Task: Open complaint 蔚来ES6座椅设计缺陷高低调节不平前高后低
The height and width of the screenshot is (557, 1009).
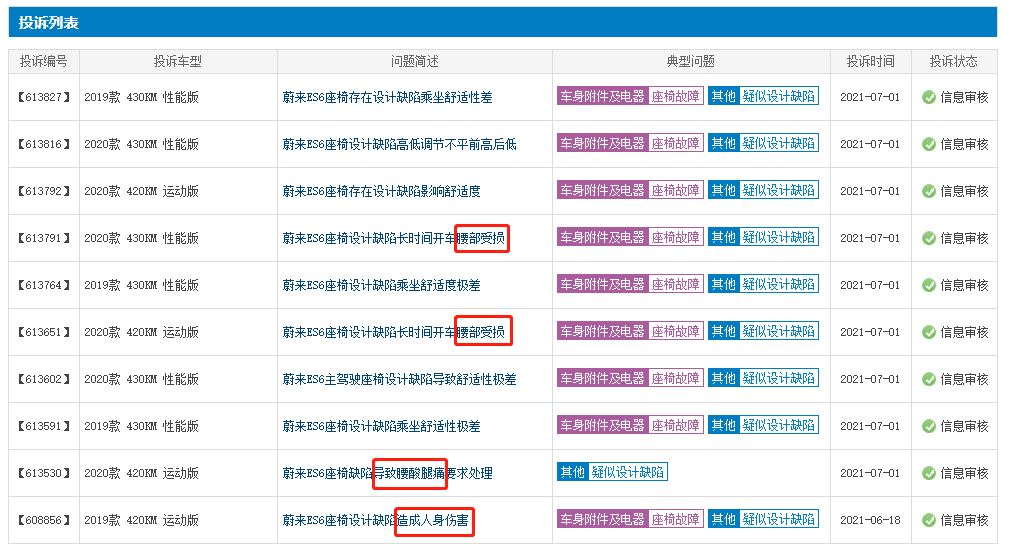Action: click(x=400, y=144)
